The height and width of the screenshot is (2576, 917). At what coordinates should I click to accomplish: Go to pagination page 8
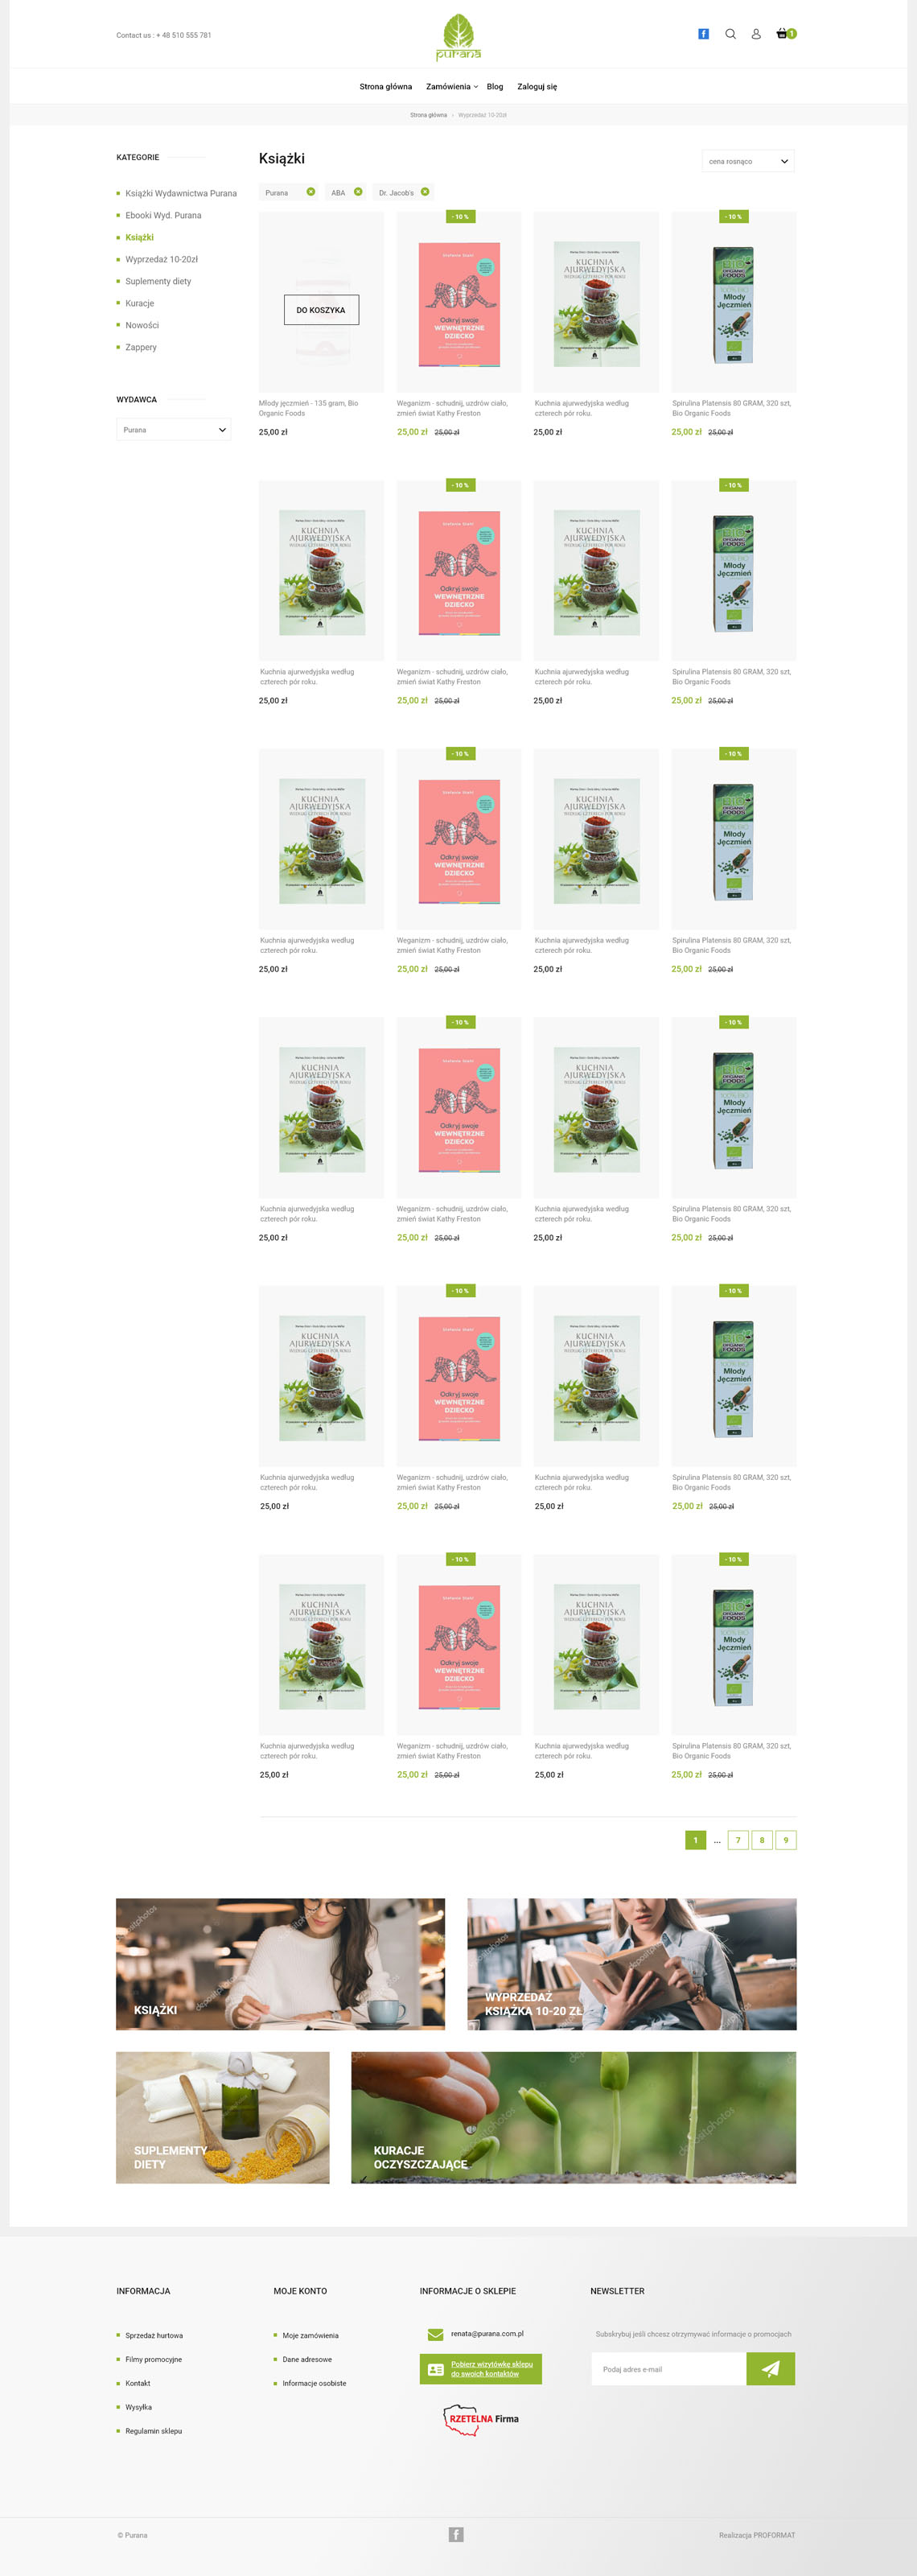click(x=762, y=1840)
